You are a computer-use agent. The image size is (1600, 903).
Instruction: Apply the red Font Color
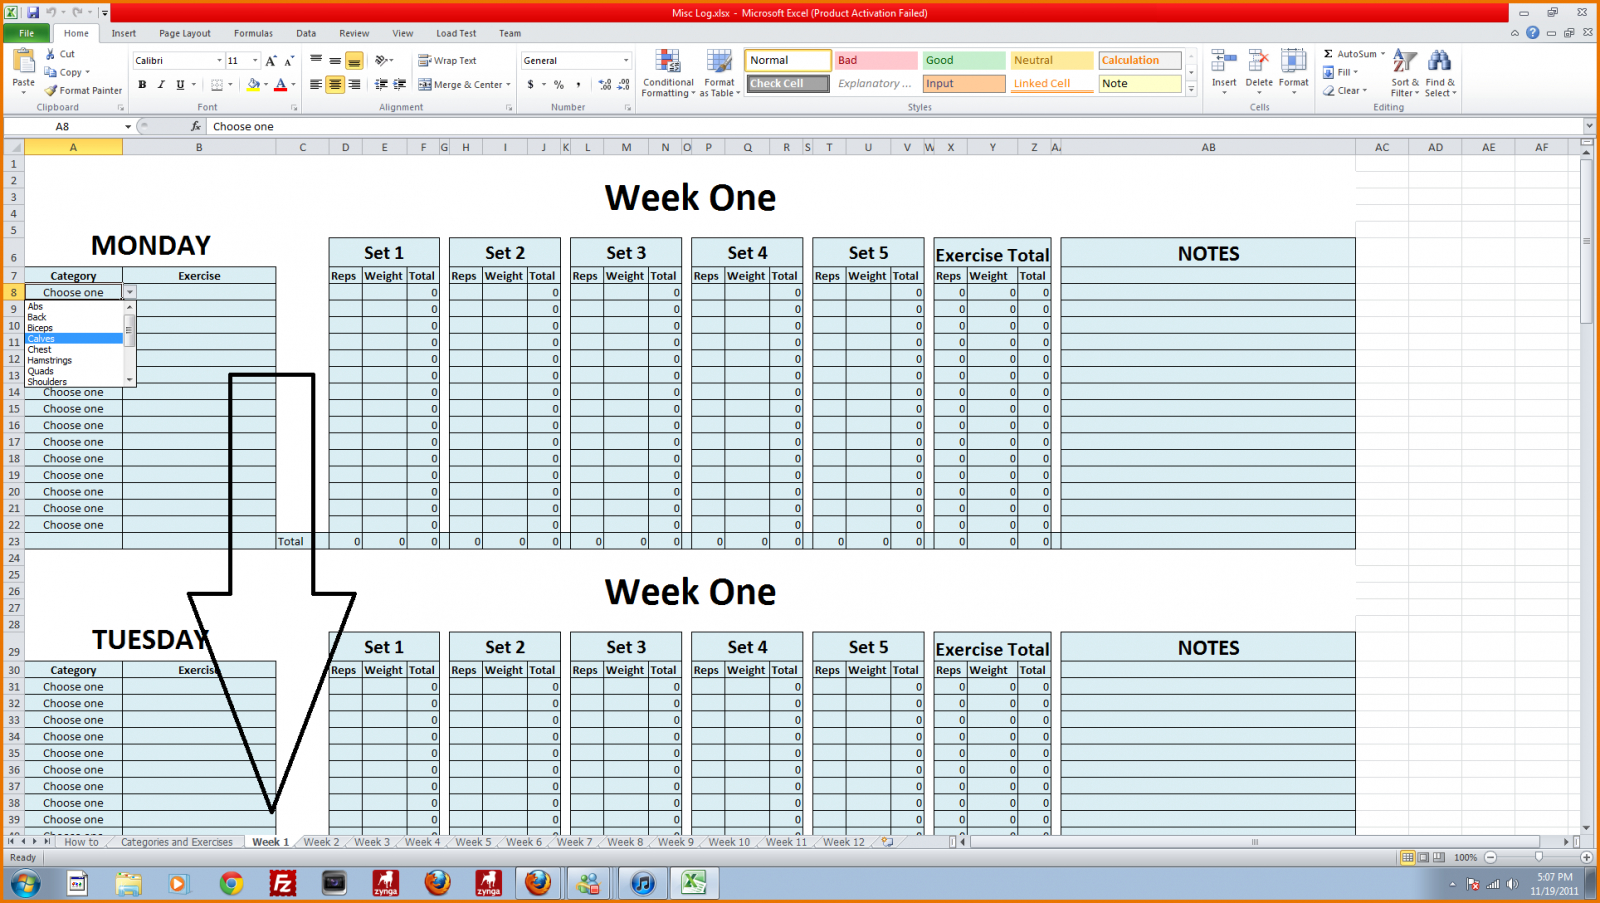pos(281,85)
